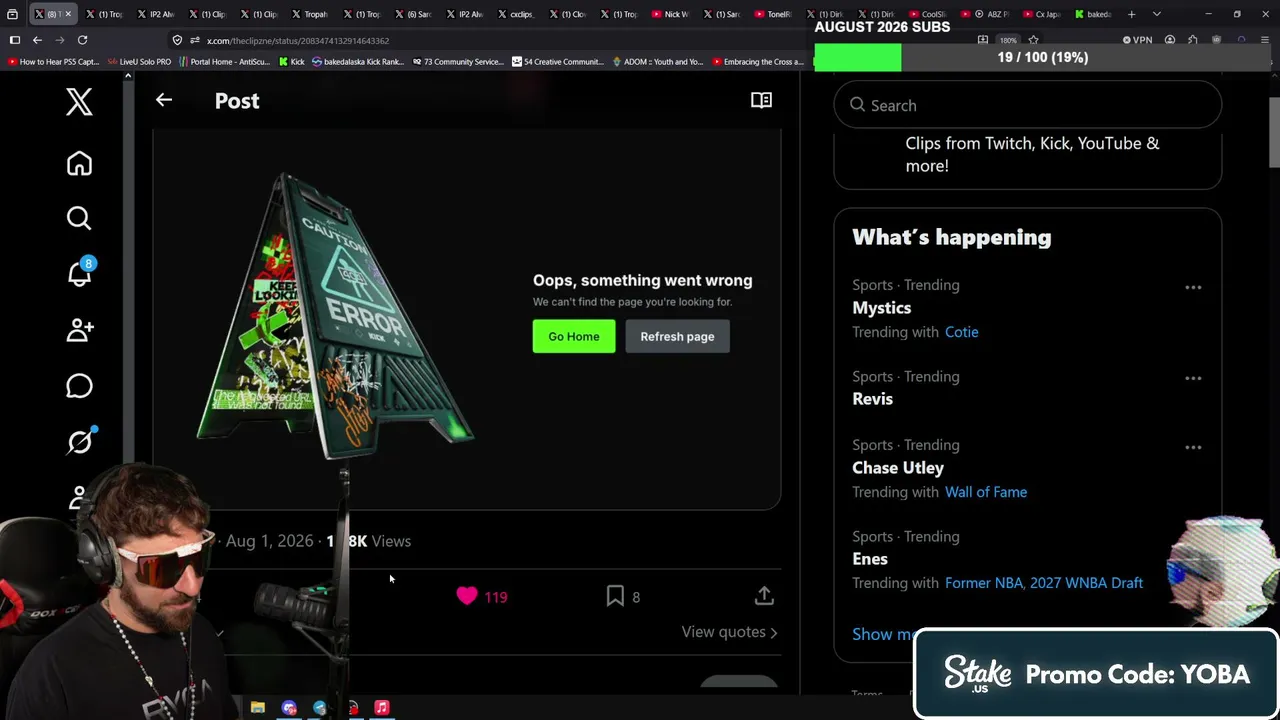This screenshot has height=720, width=1280.
Task: Toggle the VPN button in the toolbar
Action: coord(1137,40)
